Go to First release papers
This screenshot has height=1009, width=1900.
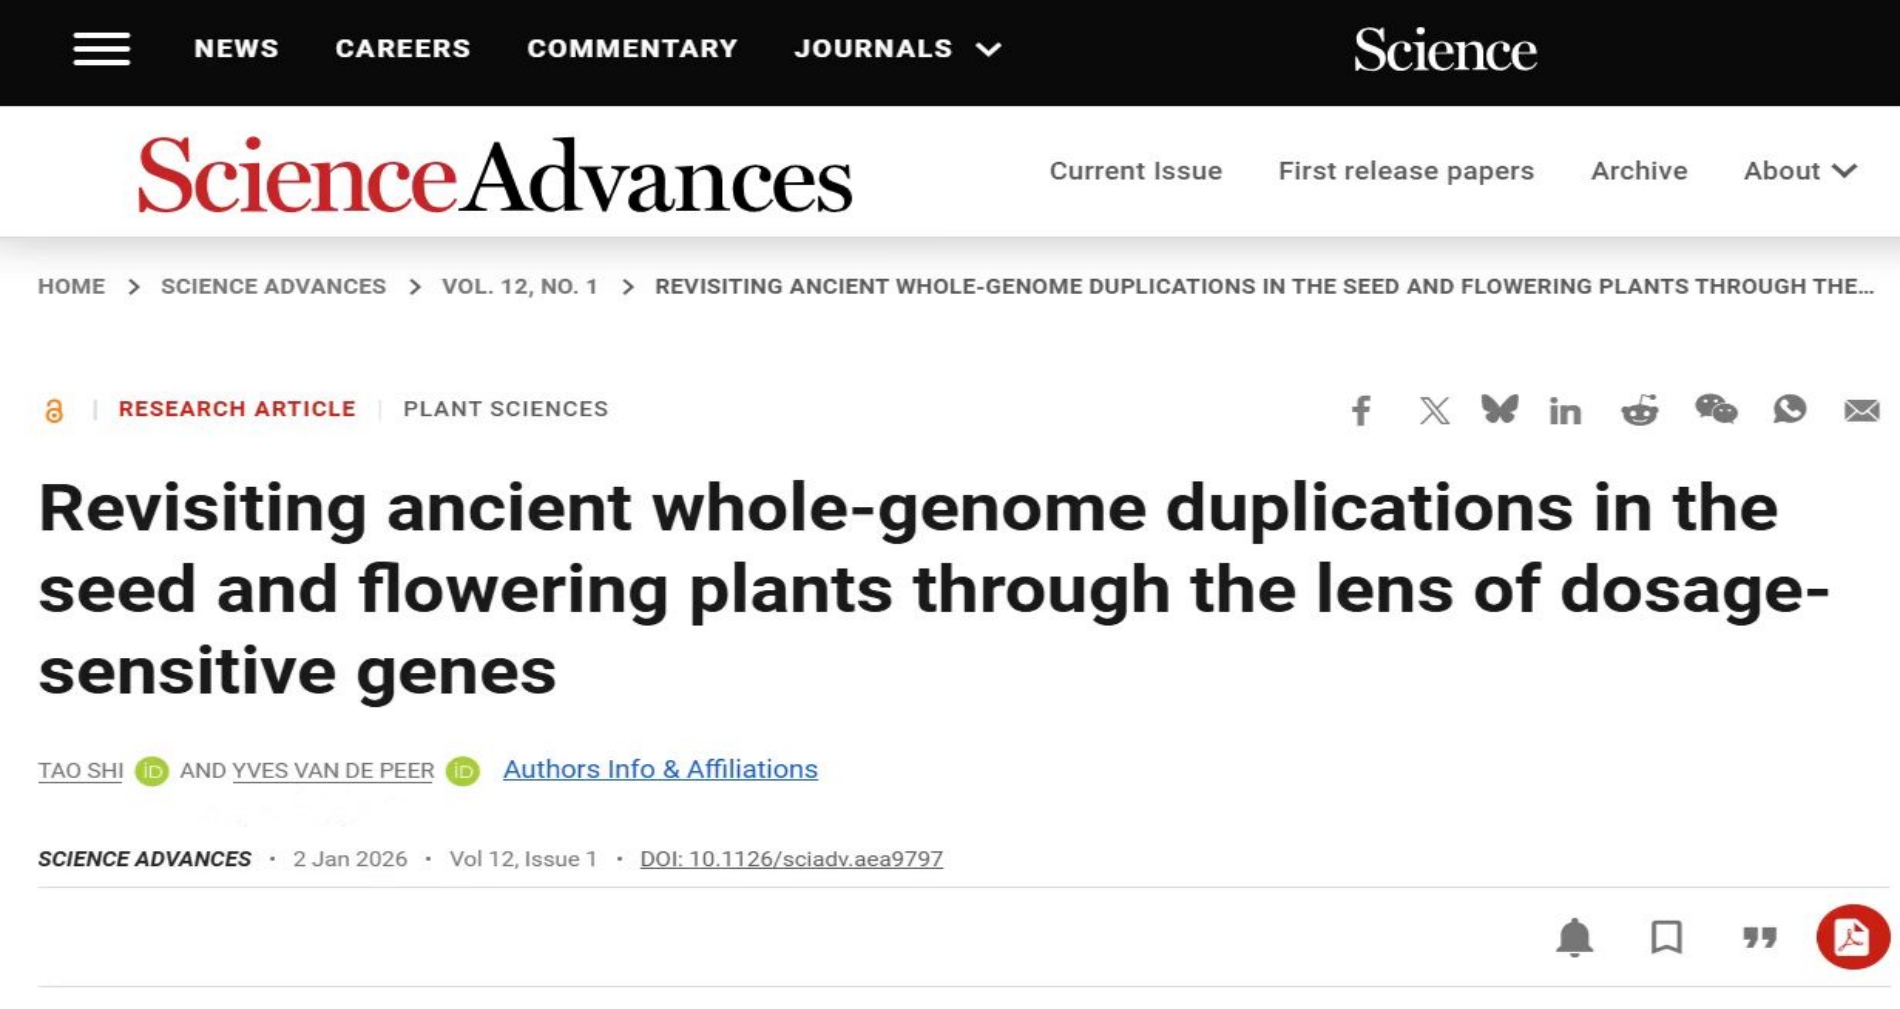(1405, 171)
